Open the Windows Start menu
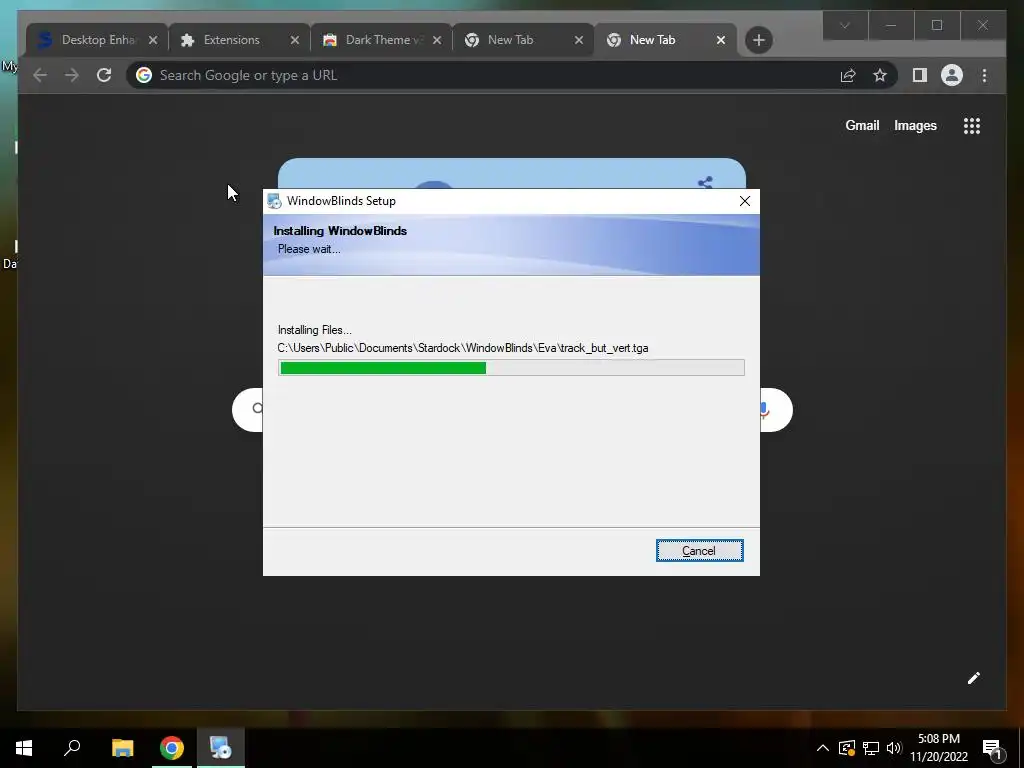1024x768 pixels. click(24, 748)
